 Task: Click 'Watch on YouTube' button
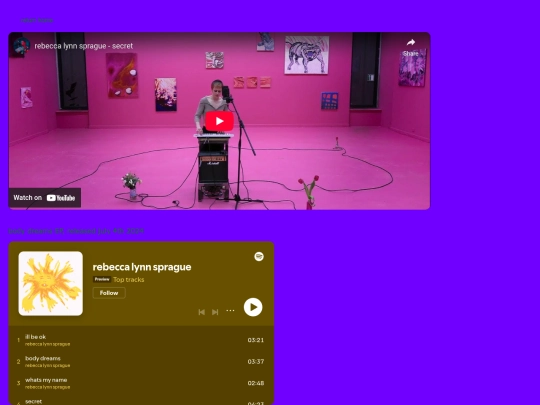44,198
